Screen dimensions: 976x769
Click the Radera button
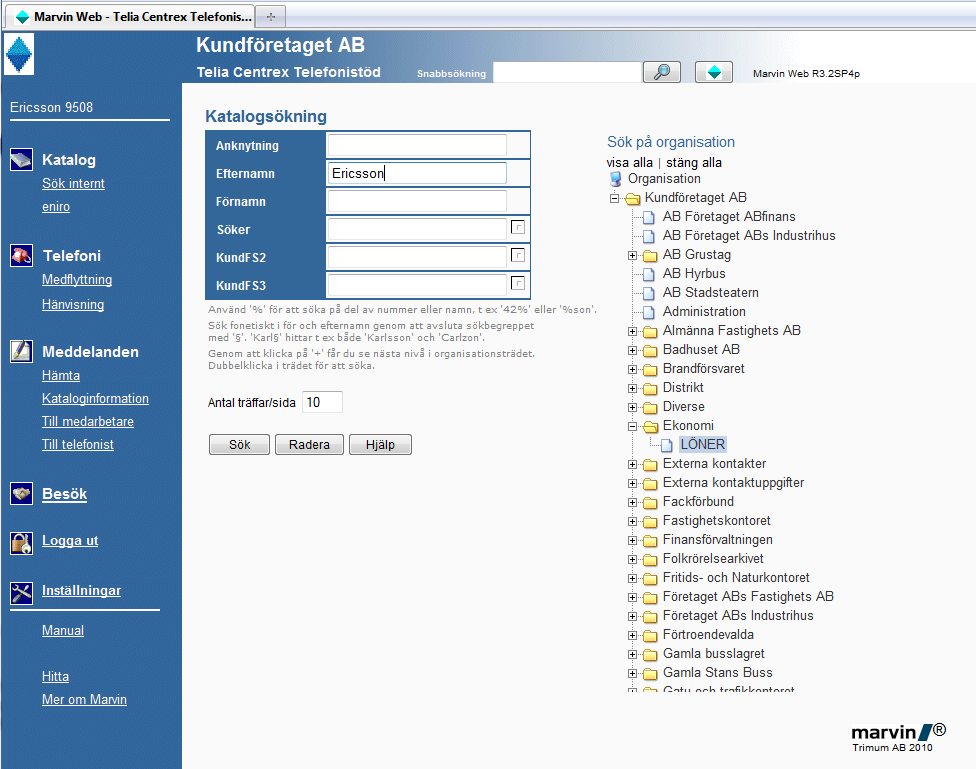click(x=309, y=445)
